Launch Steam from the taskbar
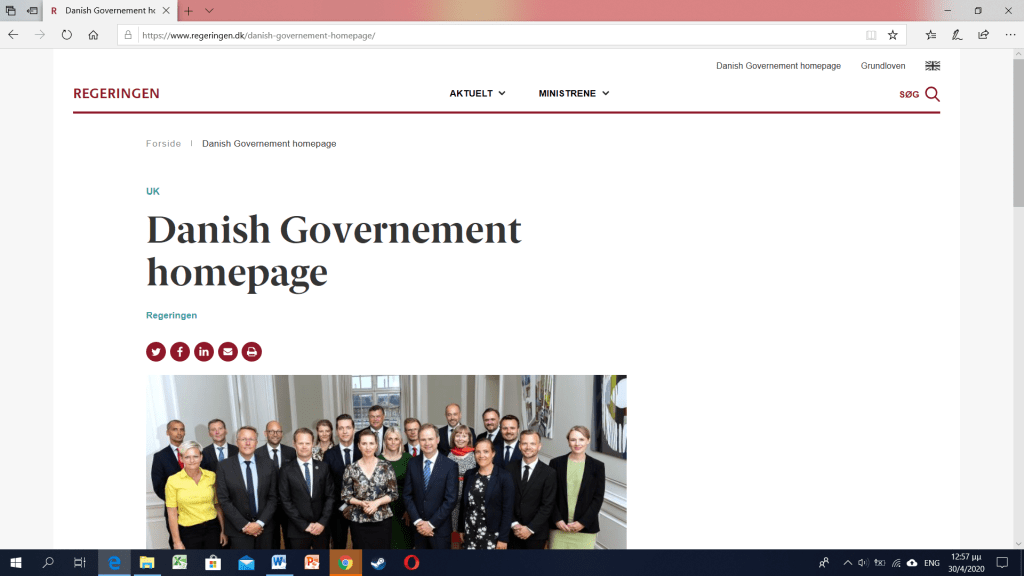1024x576 pixels. pos(378,563)
